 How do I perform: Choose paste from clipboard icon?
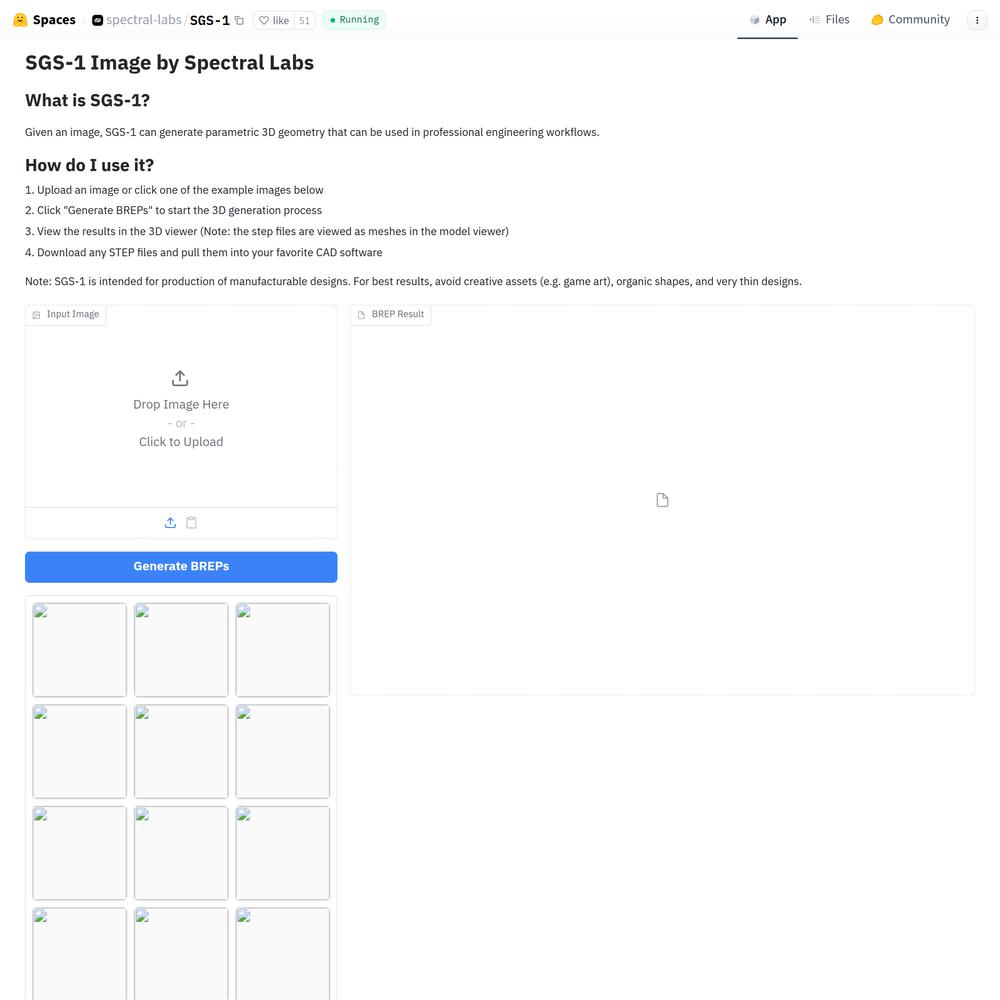[192, 523]
